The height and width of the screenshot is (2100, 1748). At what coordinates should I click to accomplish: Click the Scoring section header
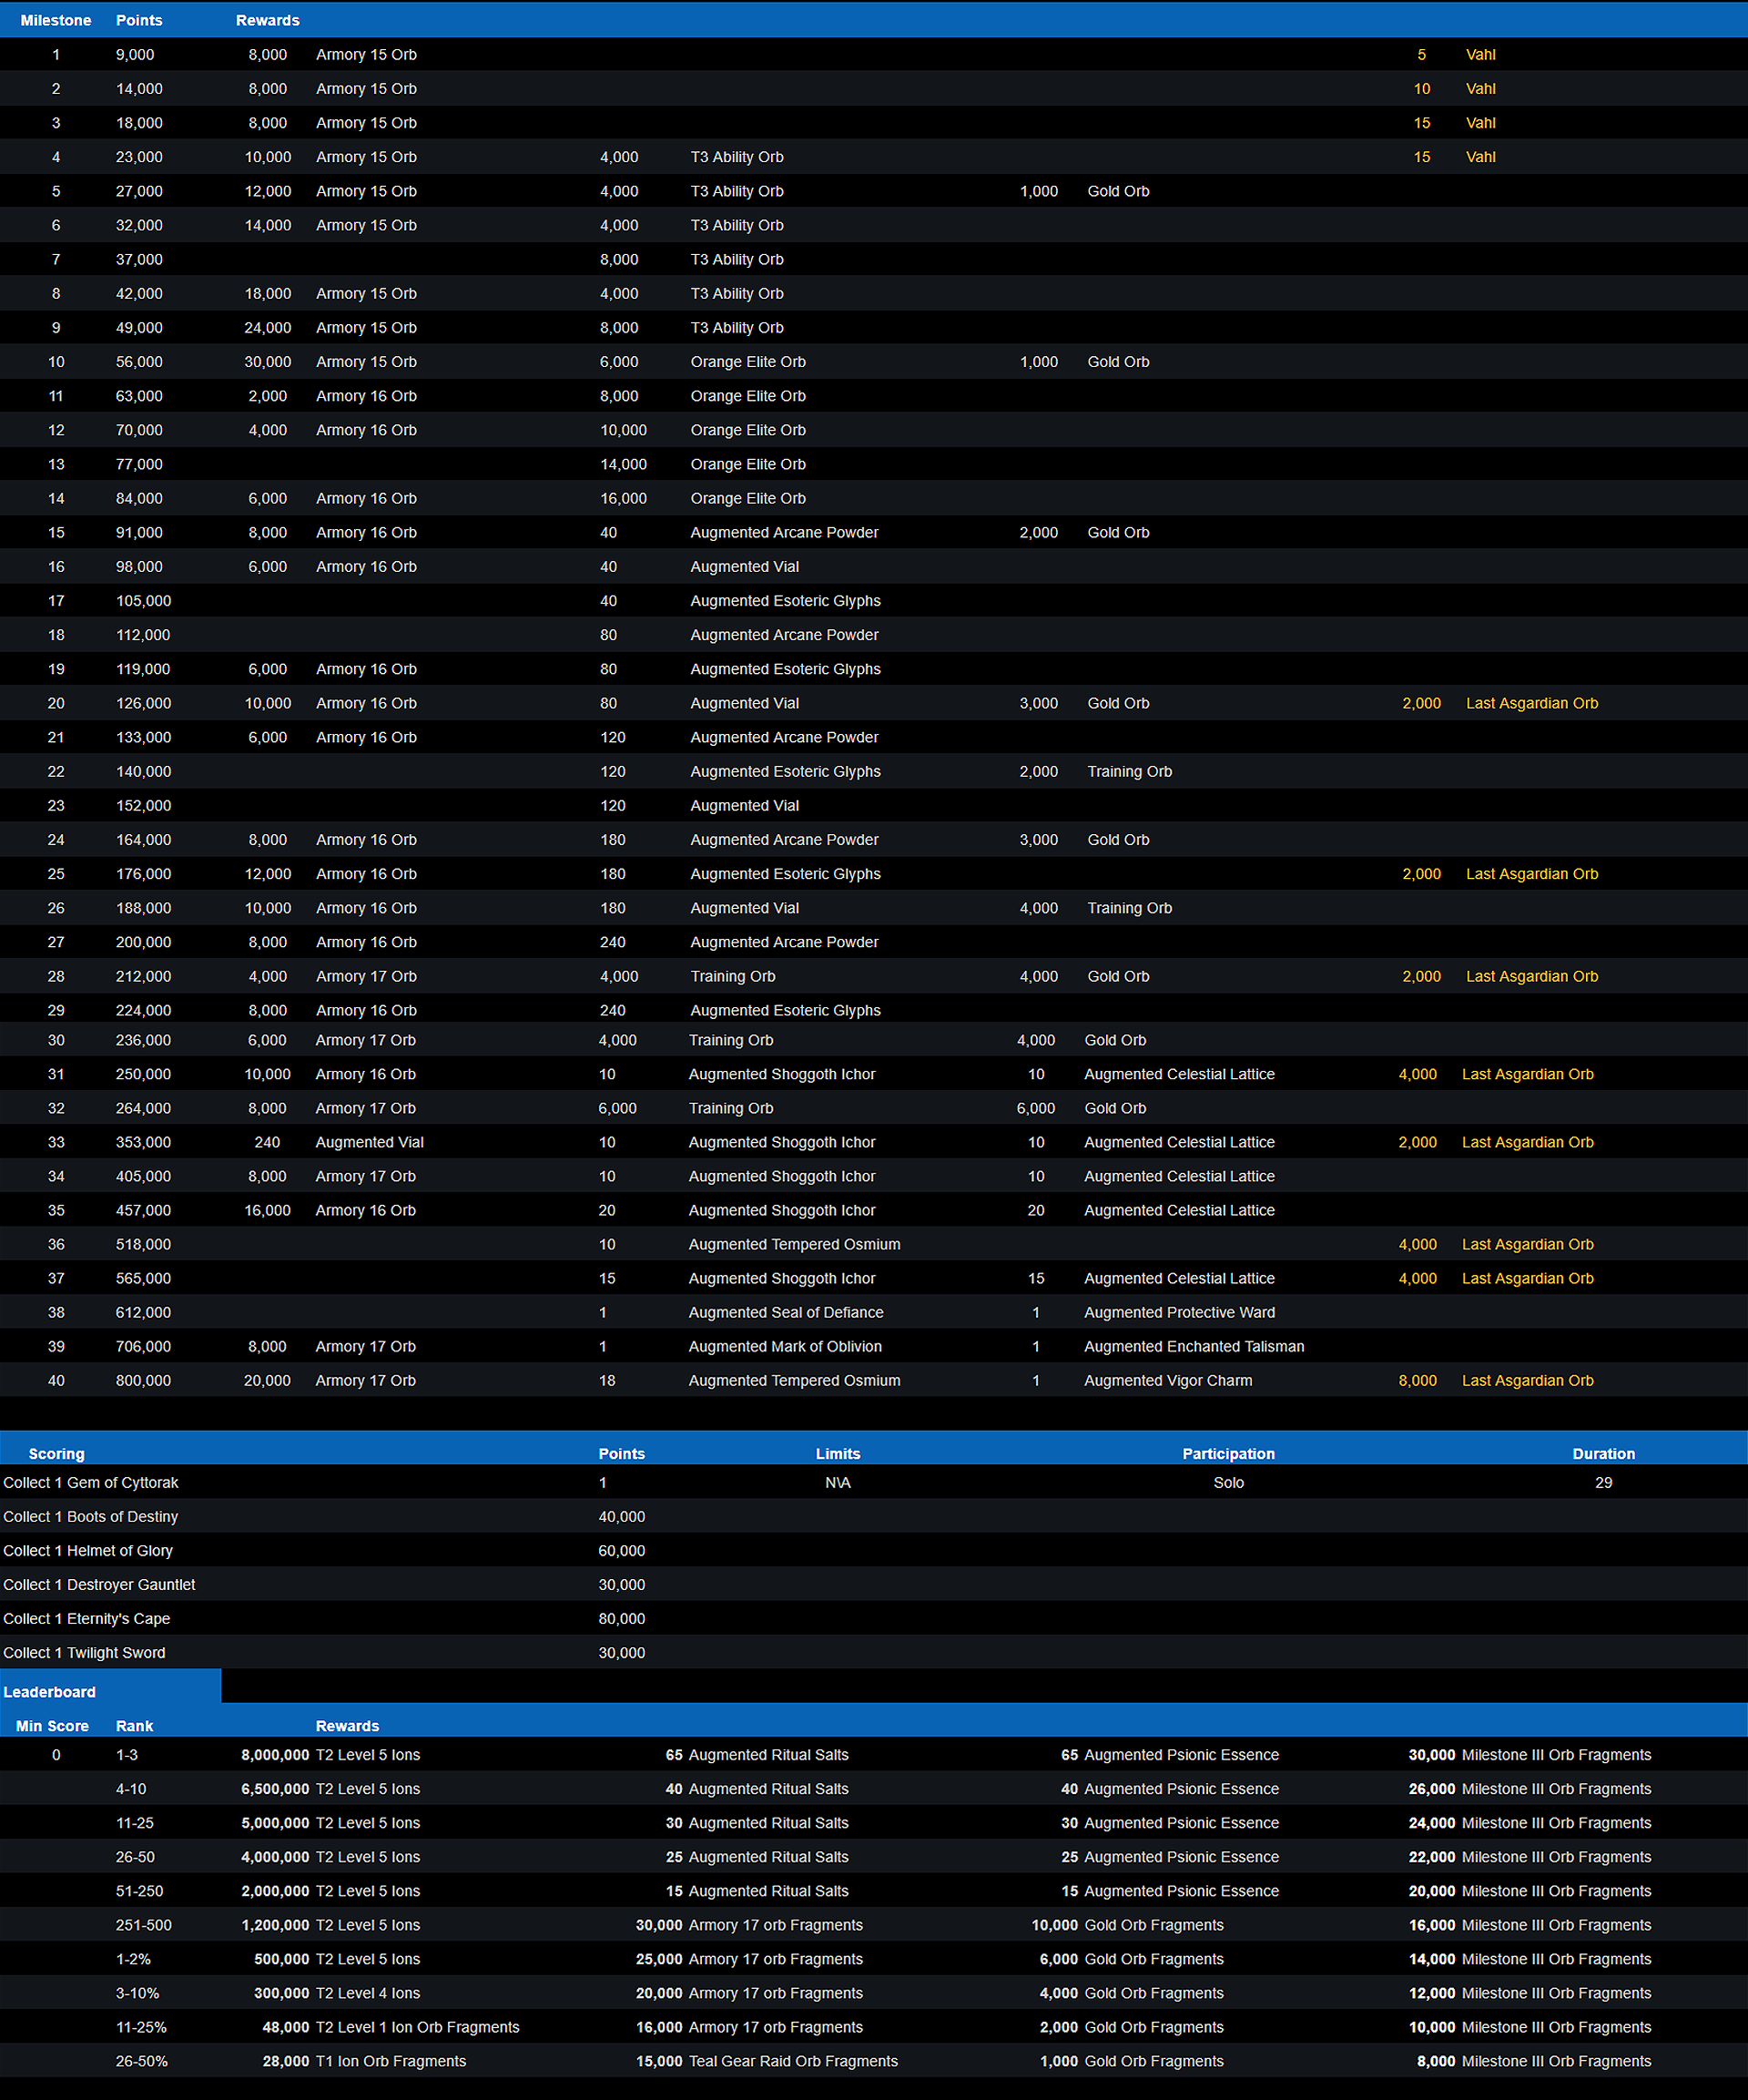click(x=56, y=1454)
